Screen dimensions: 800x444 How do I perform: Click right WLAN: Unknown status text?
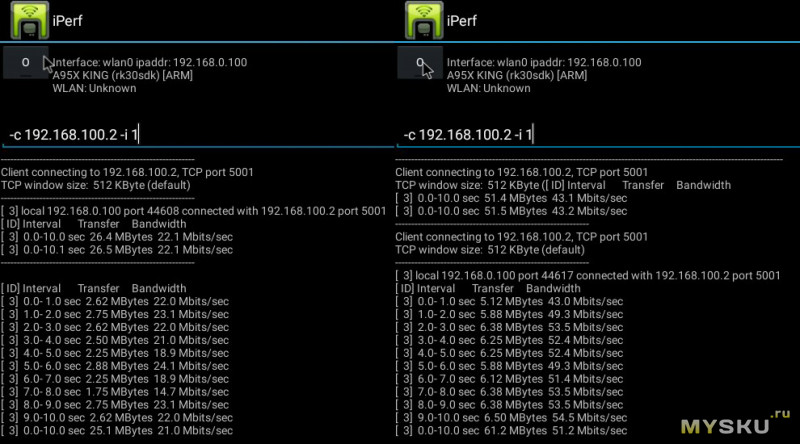coord(488,88)
